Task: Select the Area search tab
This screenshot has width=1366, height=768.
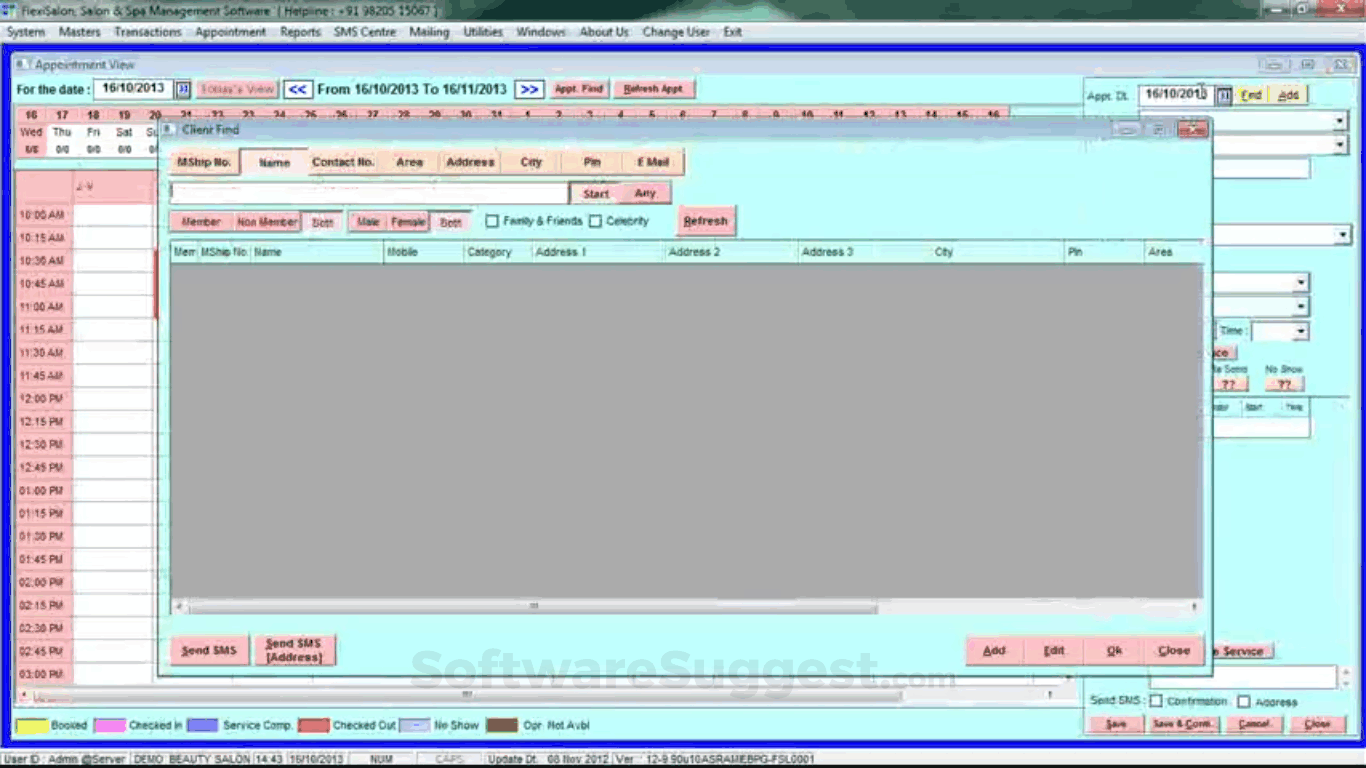Action: 409,162
